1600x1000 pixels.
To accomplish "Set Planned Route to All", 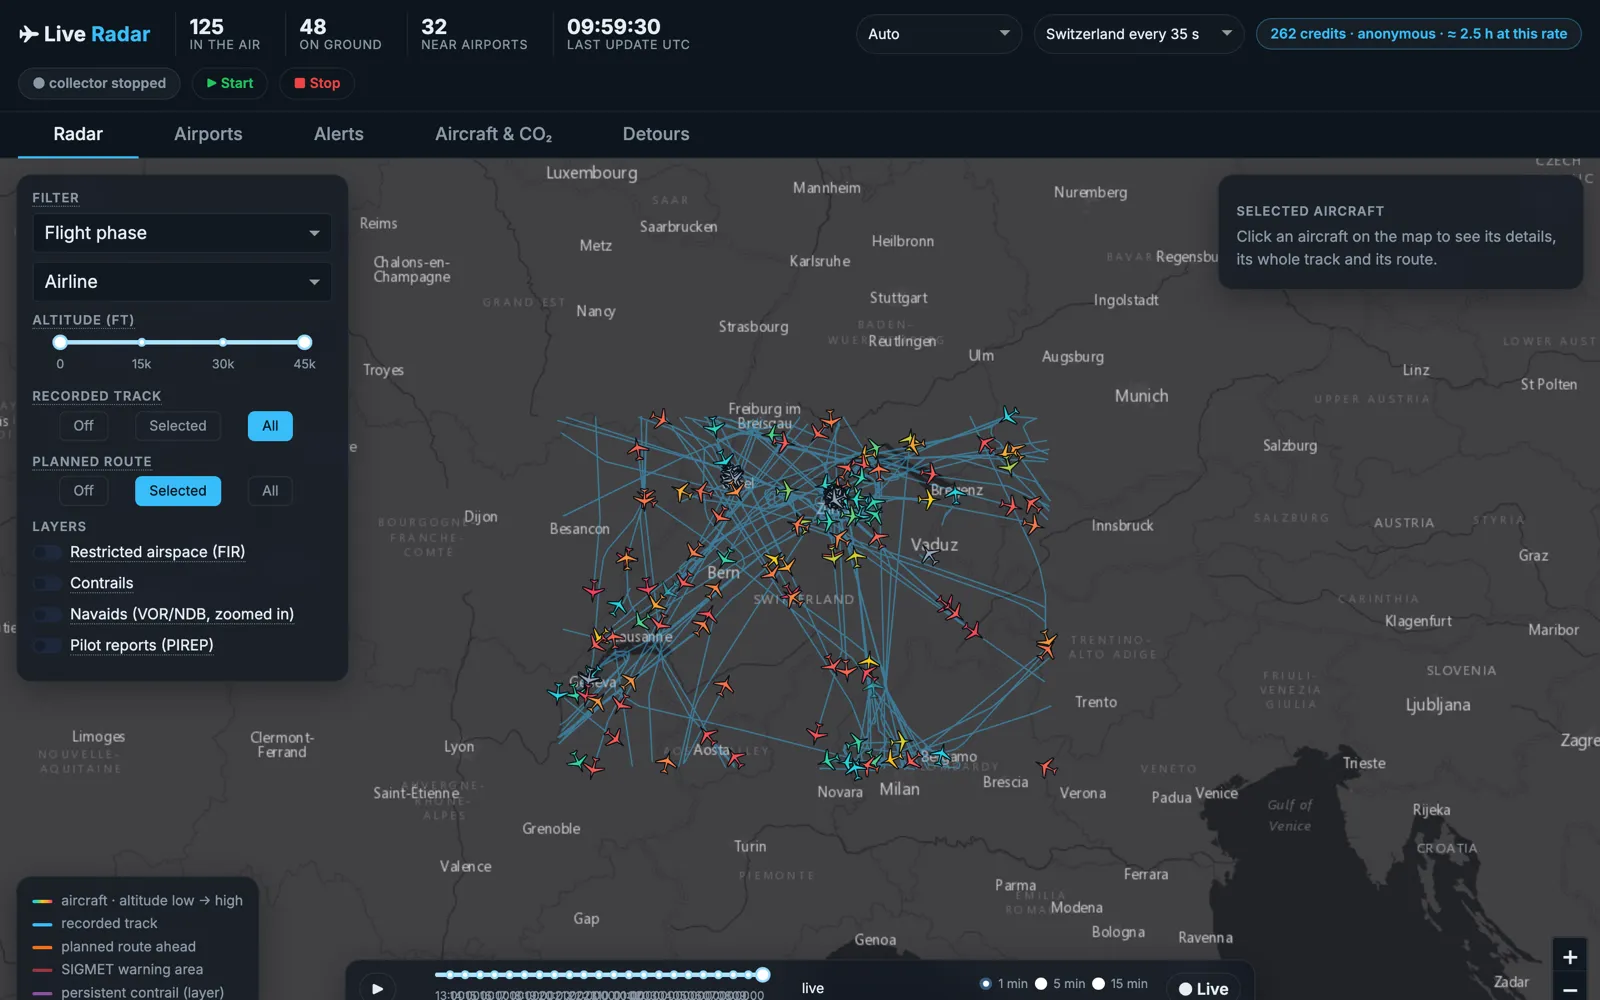I will coord(270,491).
